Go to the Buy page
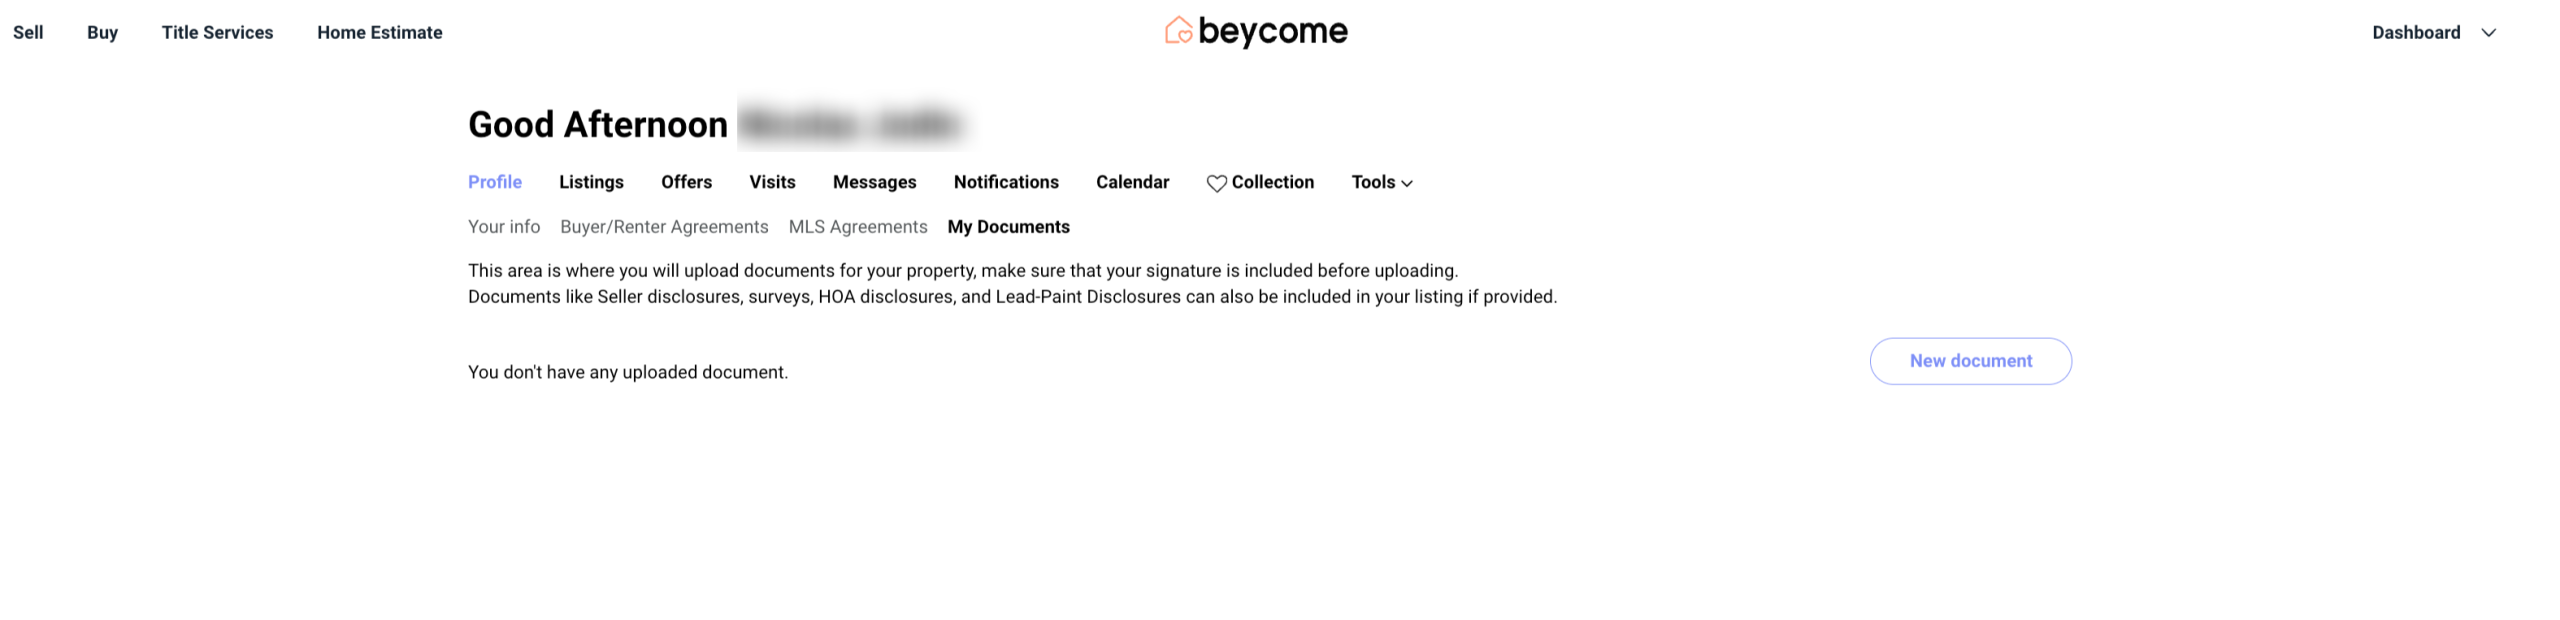The image size is (2560, 620). coord(102,33)
